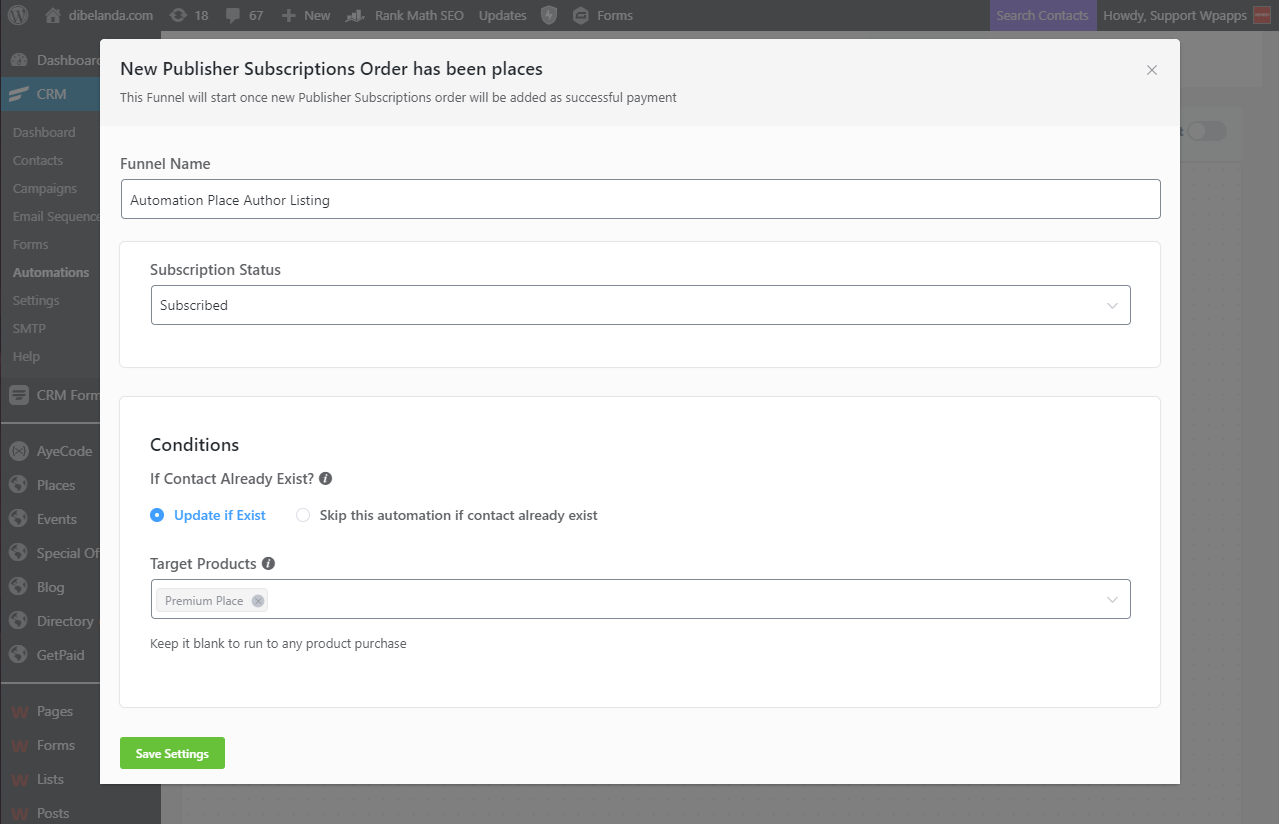Open the 67 comments bubble
1279x824 pixels.
click(x=244, y=15)
